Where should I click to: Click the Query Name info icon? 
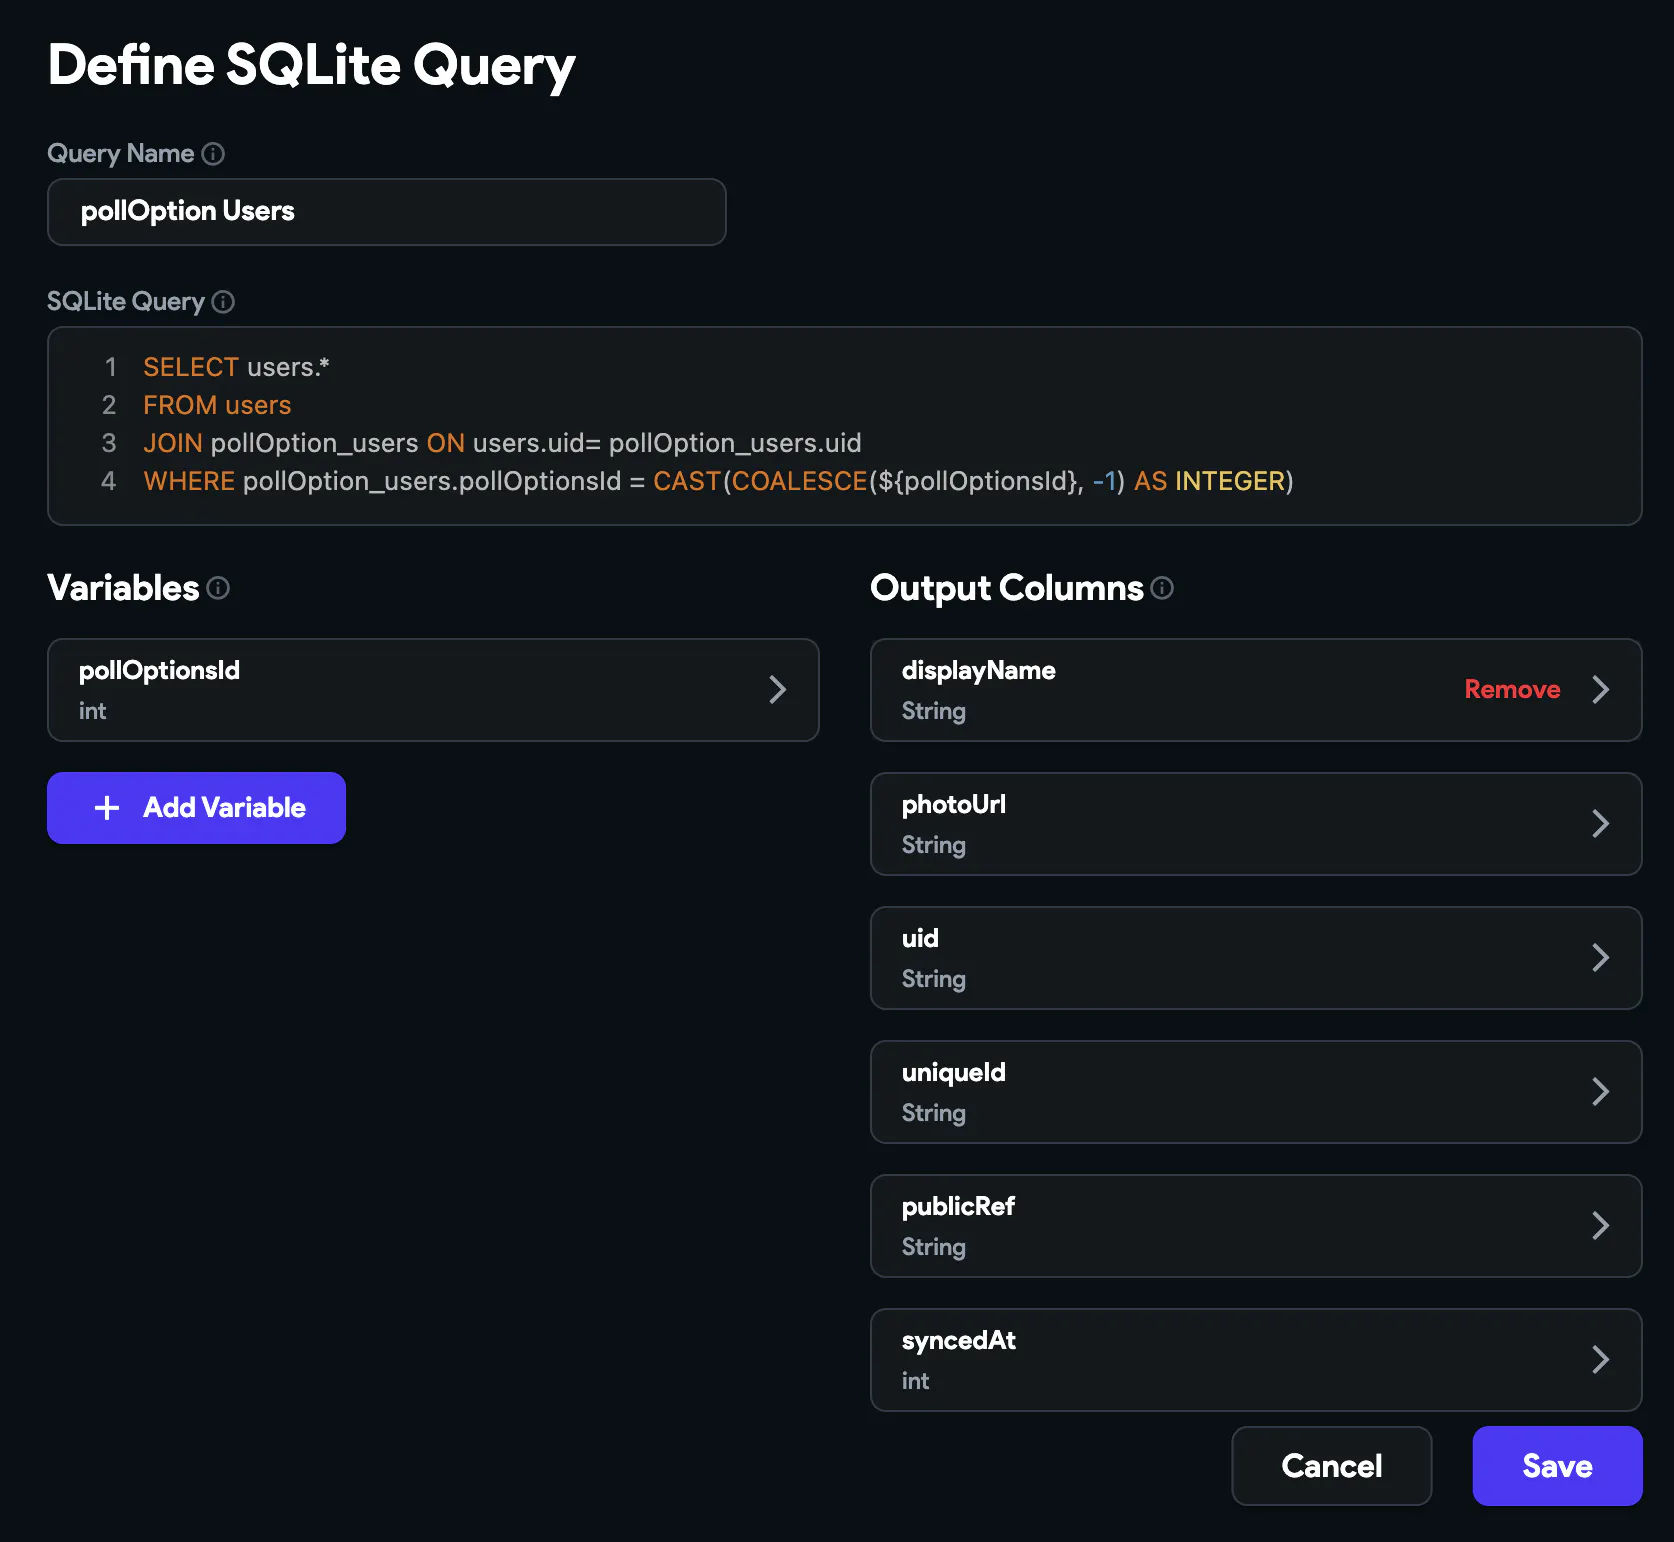tap(213, 154)
